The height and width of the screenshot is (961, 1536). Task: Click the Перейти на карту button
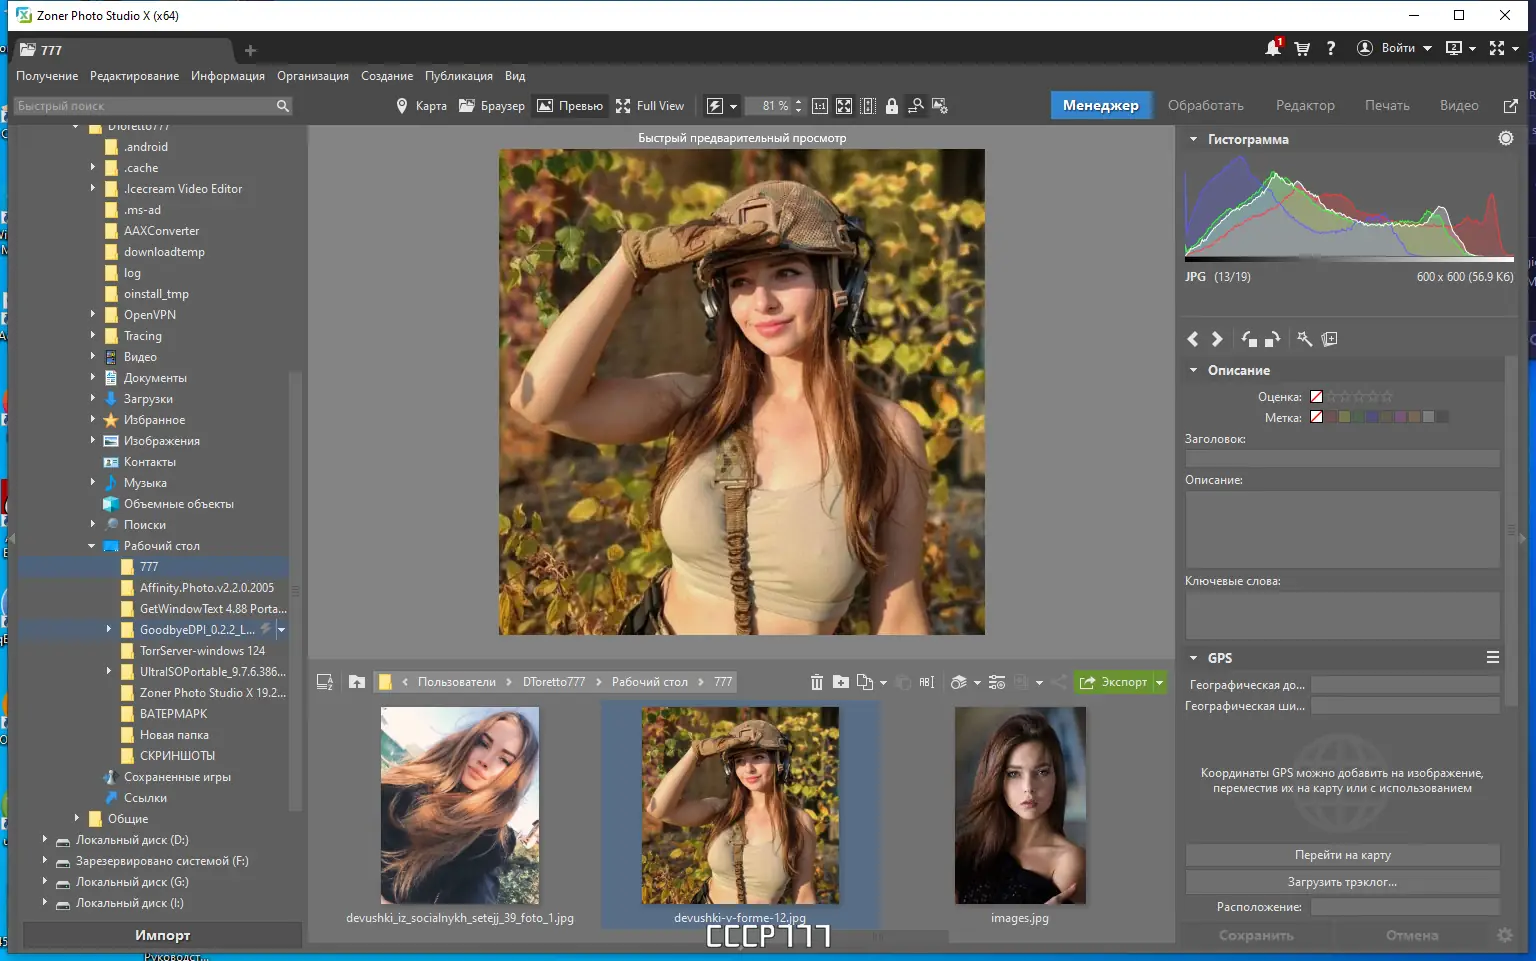[1342, 855]
